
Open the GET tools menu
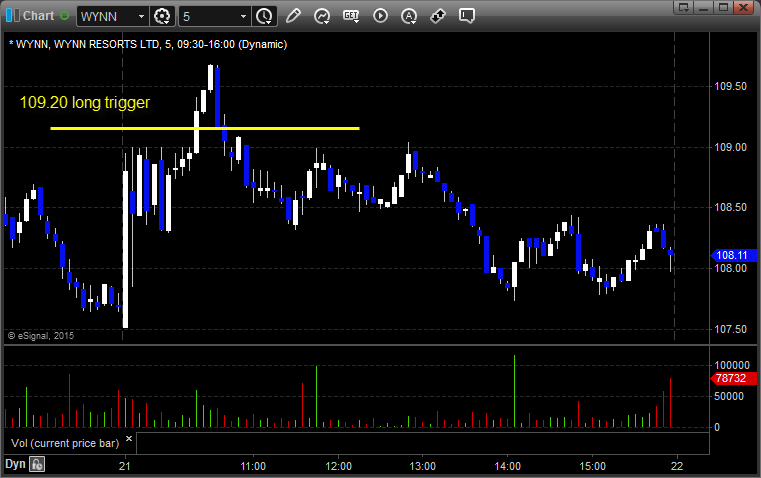coord(351,16)
